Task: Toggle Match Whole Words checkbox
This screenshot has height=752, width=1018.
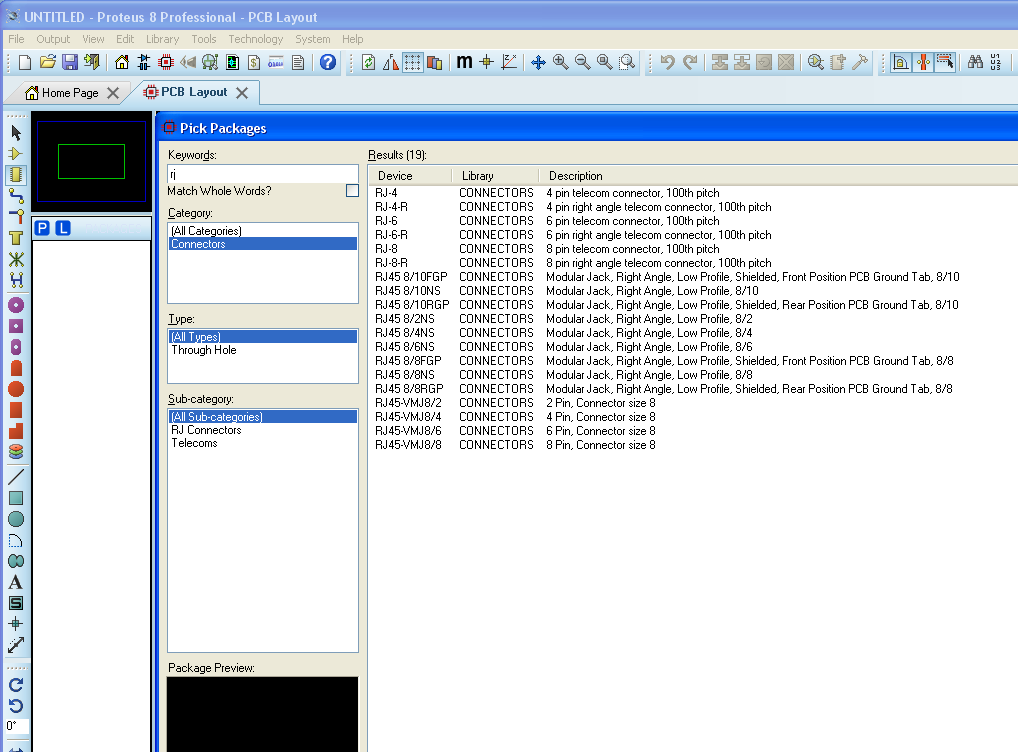Action: click(353, 191)
